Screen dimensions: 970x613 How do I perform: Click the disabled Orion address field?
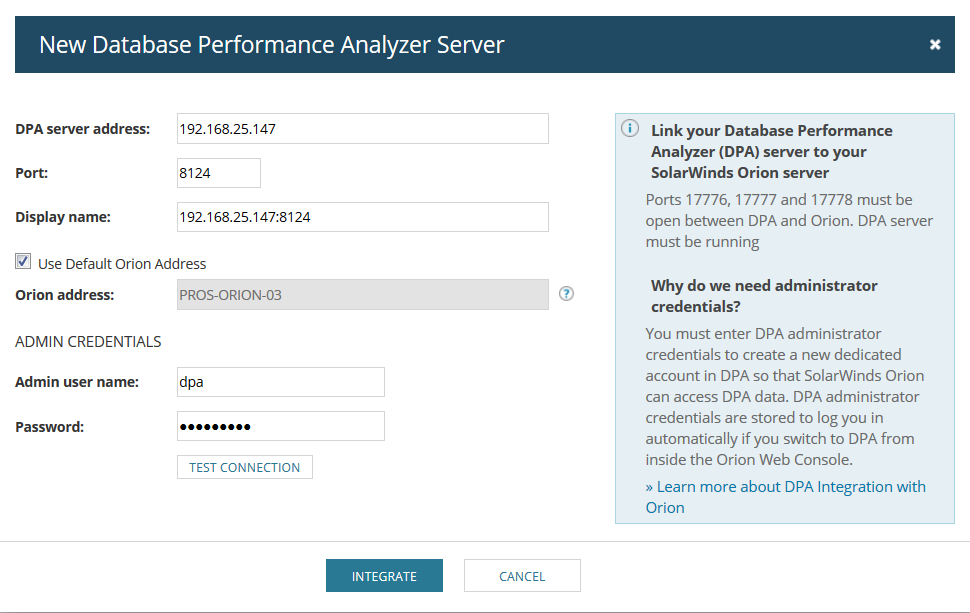(363, 294)
